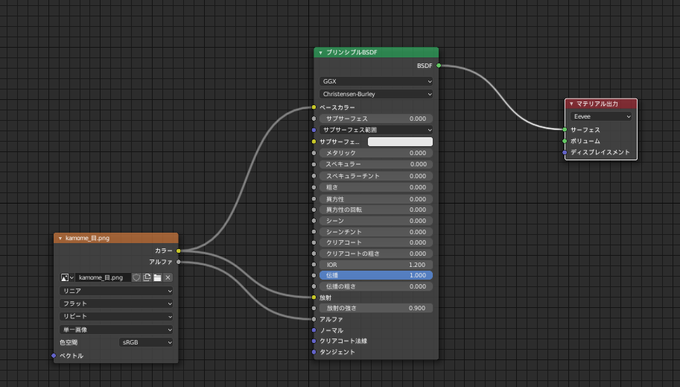
Task: Click the サブサーフェスカラー white color swatch
Action: (x=400, y=141)
